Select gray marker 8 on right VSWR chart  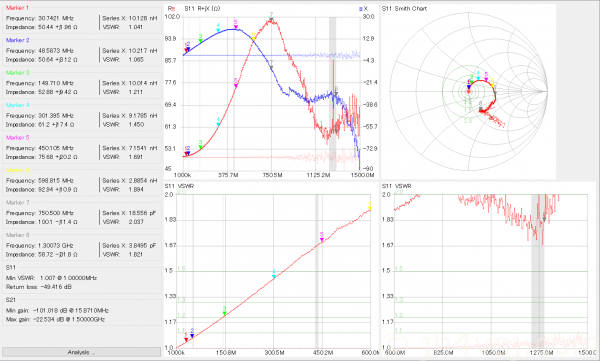coord(544,219)
